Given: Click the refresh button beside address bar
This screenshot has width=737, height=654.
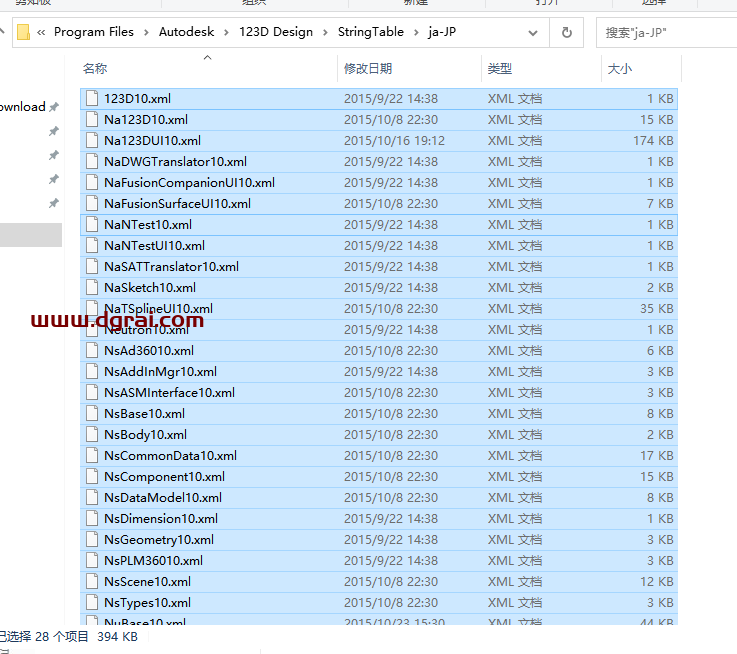Looking at the screenshot, I should click(566, 32).
